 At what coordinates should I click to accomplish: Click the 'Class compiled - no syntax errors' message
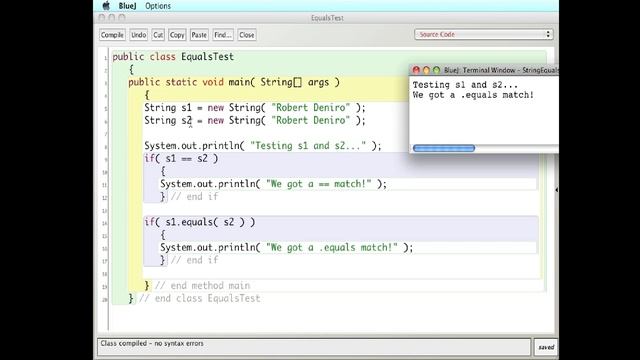point(152,344)
